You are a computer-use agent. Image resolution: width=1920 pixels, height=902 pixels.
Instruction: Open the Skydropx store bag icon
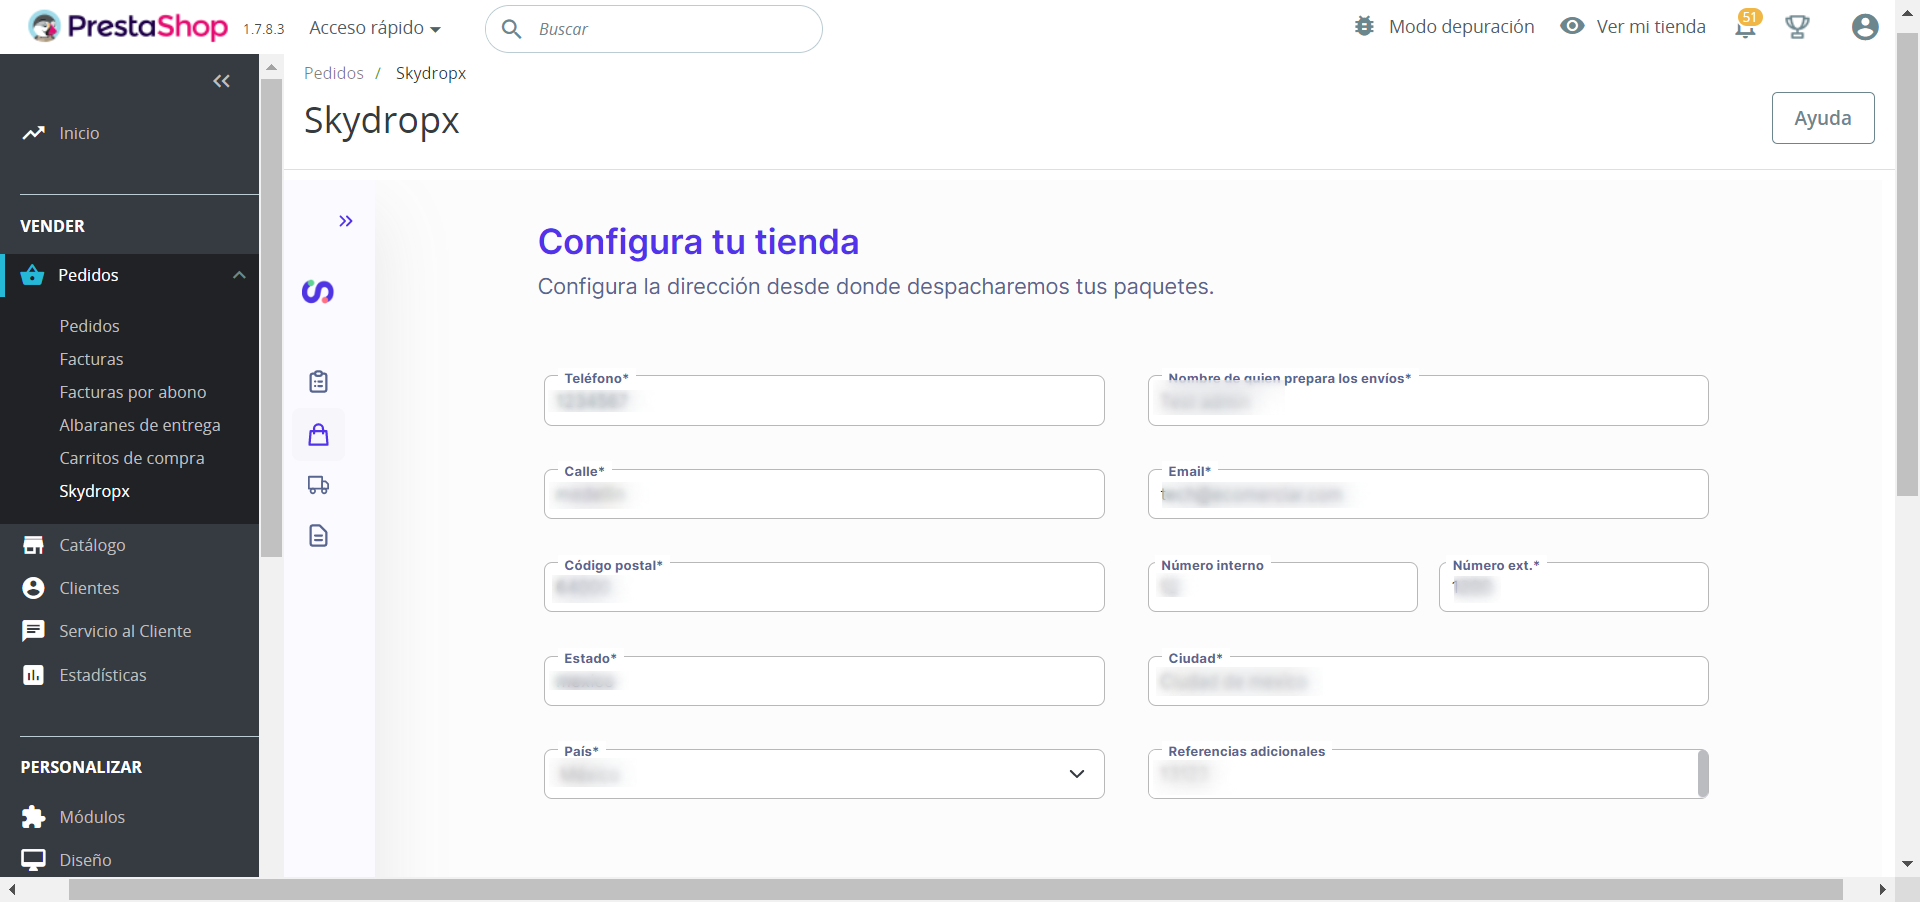click(318, 434)
